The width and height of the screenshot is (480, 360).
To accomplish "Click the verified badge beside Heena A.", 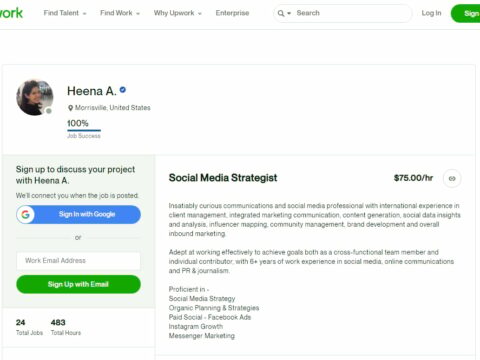I will point(123,90).
